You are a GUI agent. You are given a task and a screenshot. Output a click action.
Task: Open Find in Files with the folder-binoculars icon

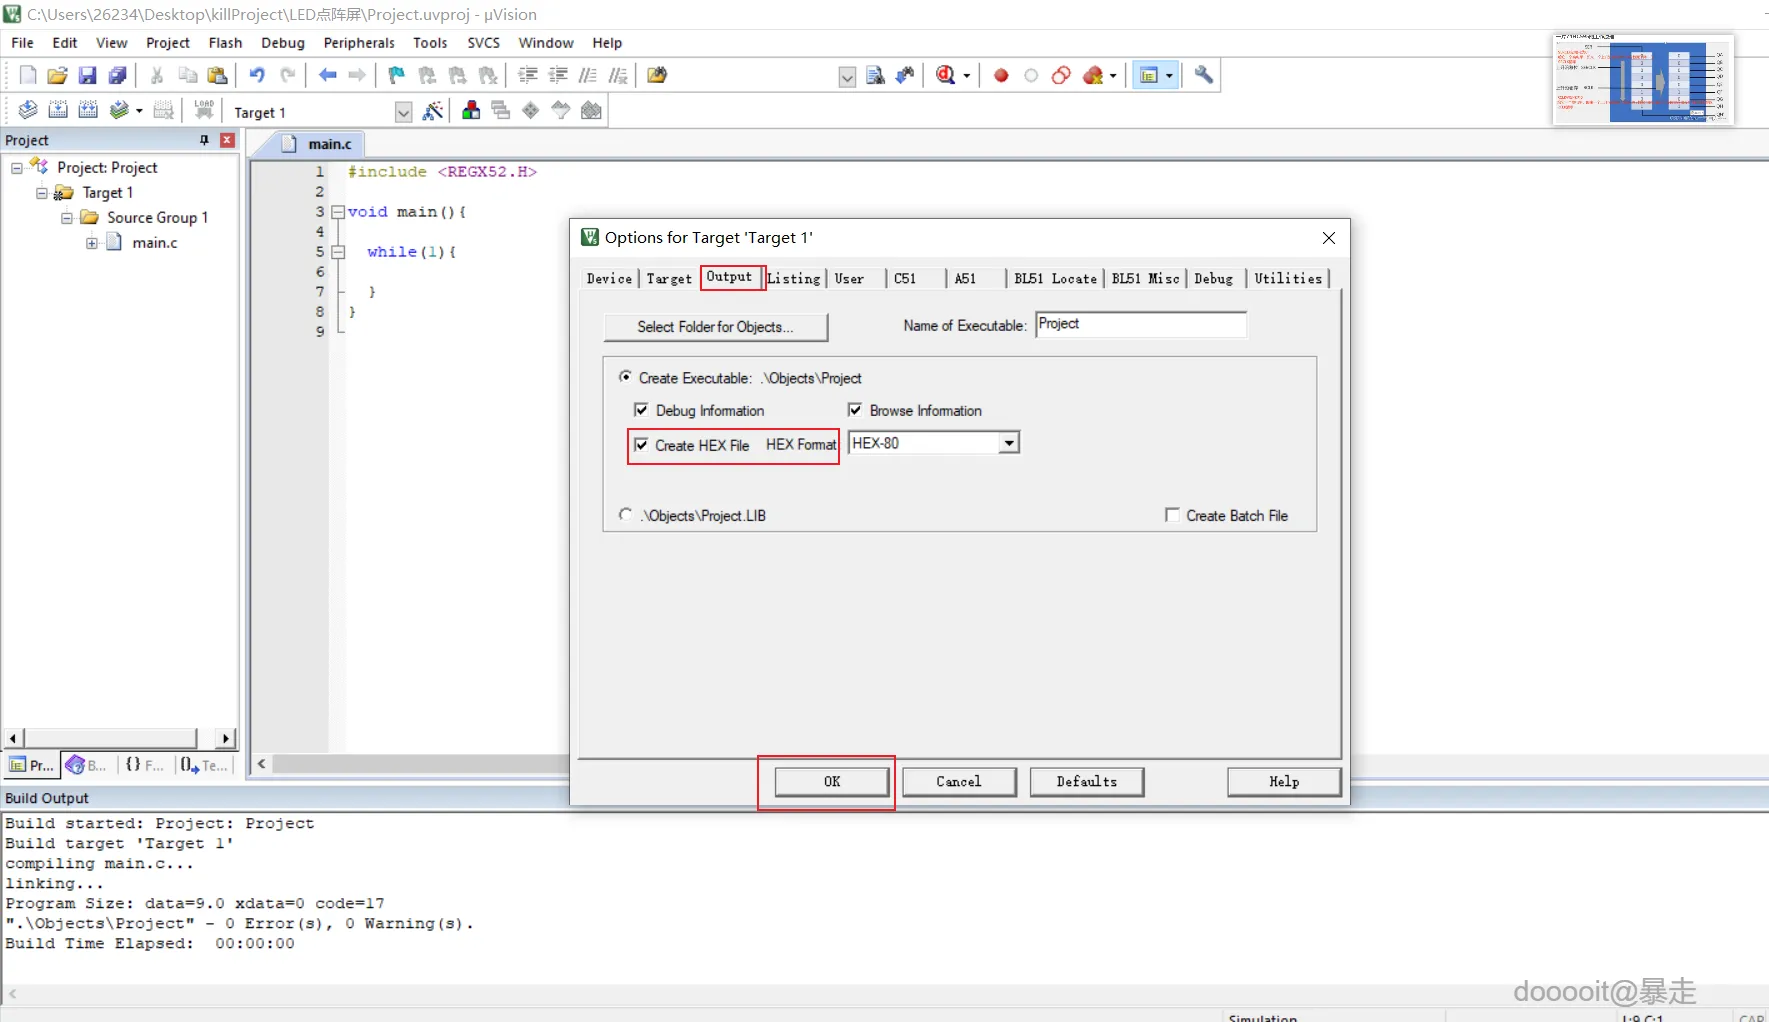tap(657, 75)
